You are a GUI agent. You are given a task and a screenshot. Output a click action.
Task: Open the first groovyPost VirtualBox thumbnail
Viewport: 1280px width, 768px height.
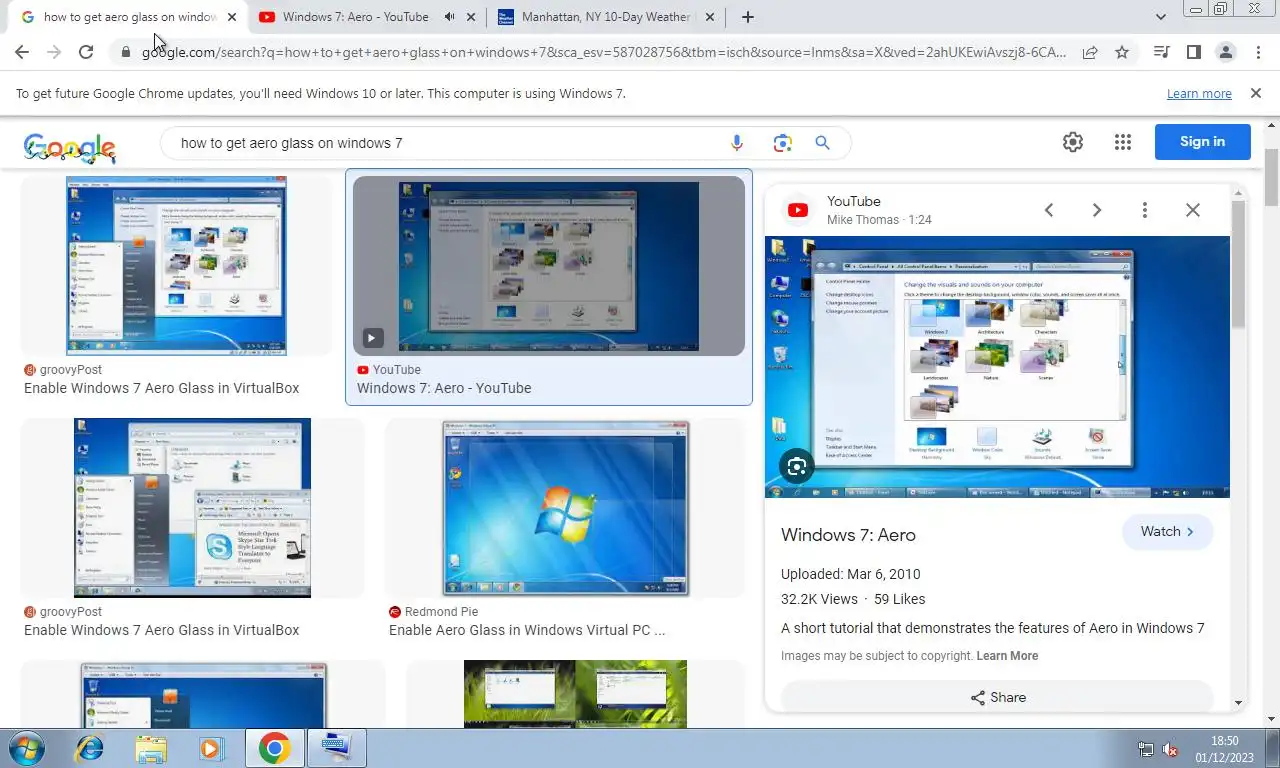tap(176, 266)
